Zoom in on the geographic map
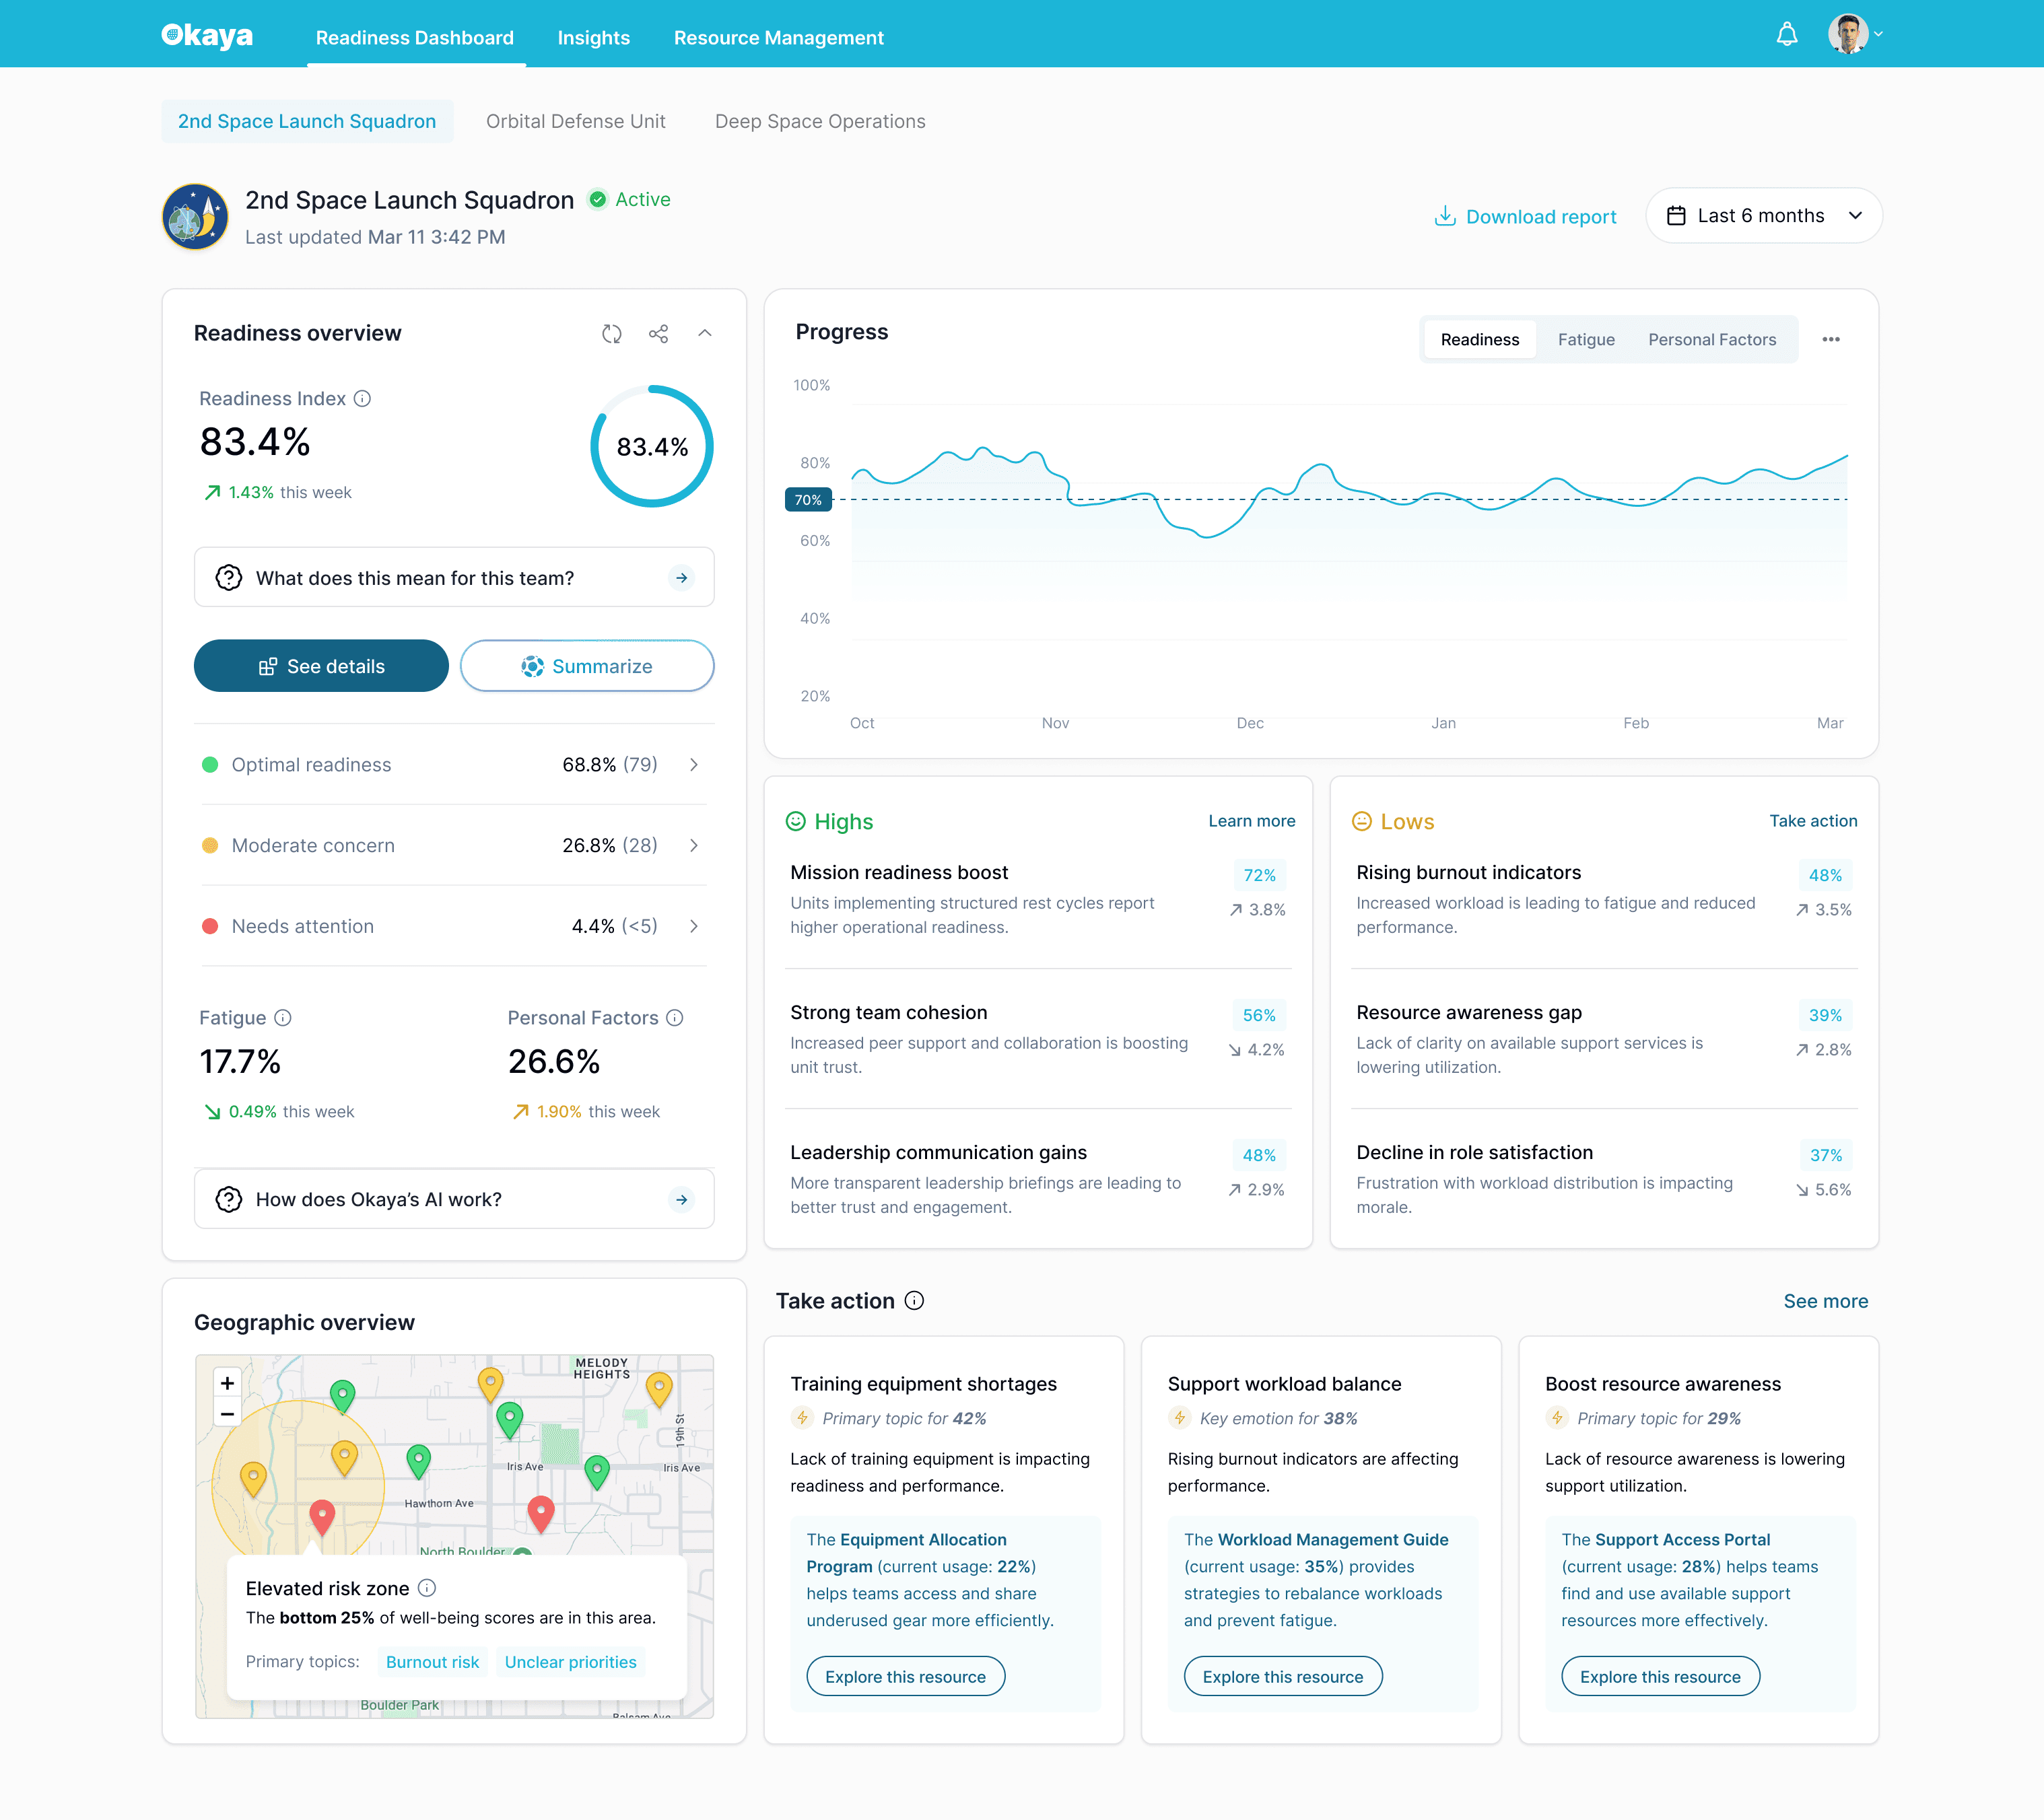Screen dimensions: 2044x1820 (x=227, y=1382)
